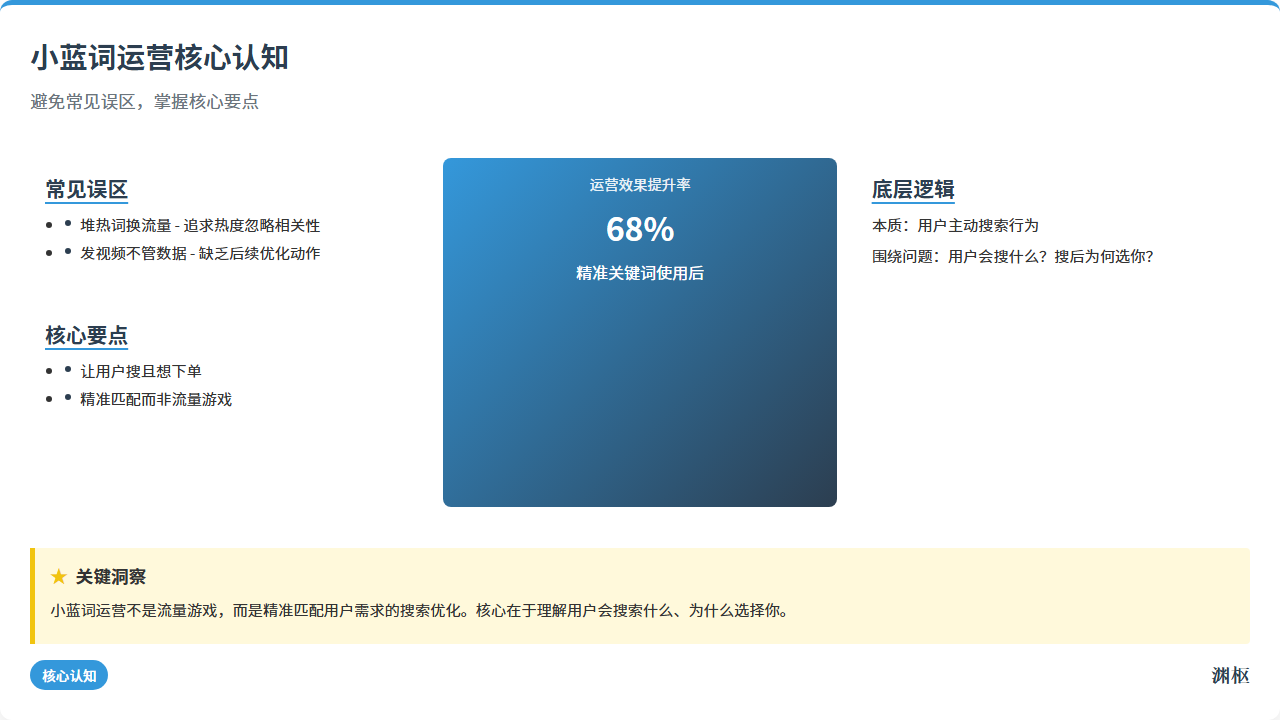
Task: Click the 精准关键词使用后 caption text
Action: [x=640, y=273]
